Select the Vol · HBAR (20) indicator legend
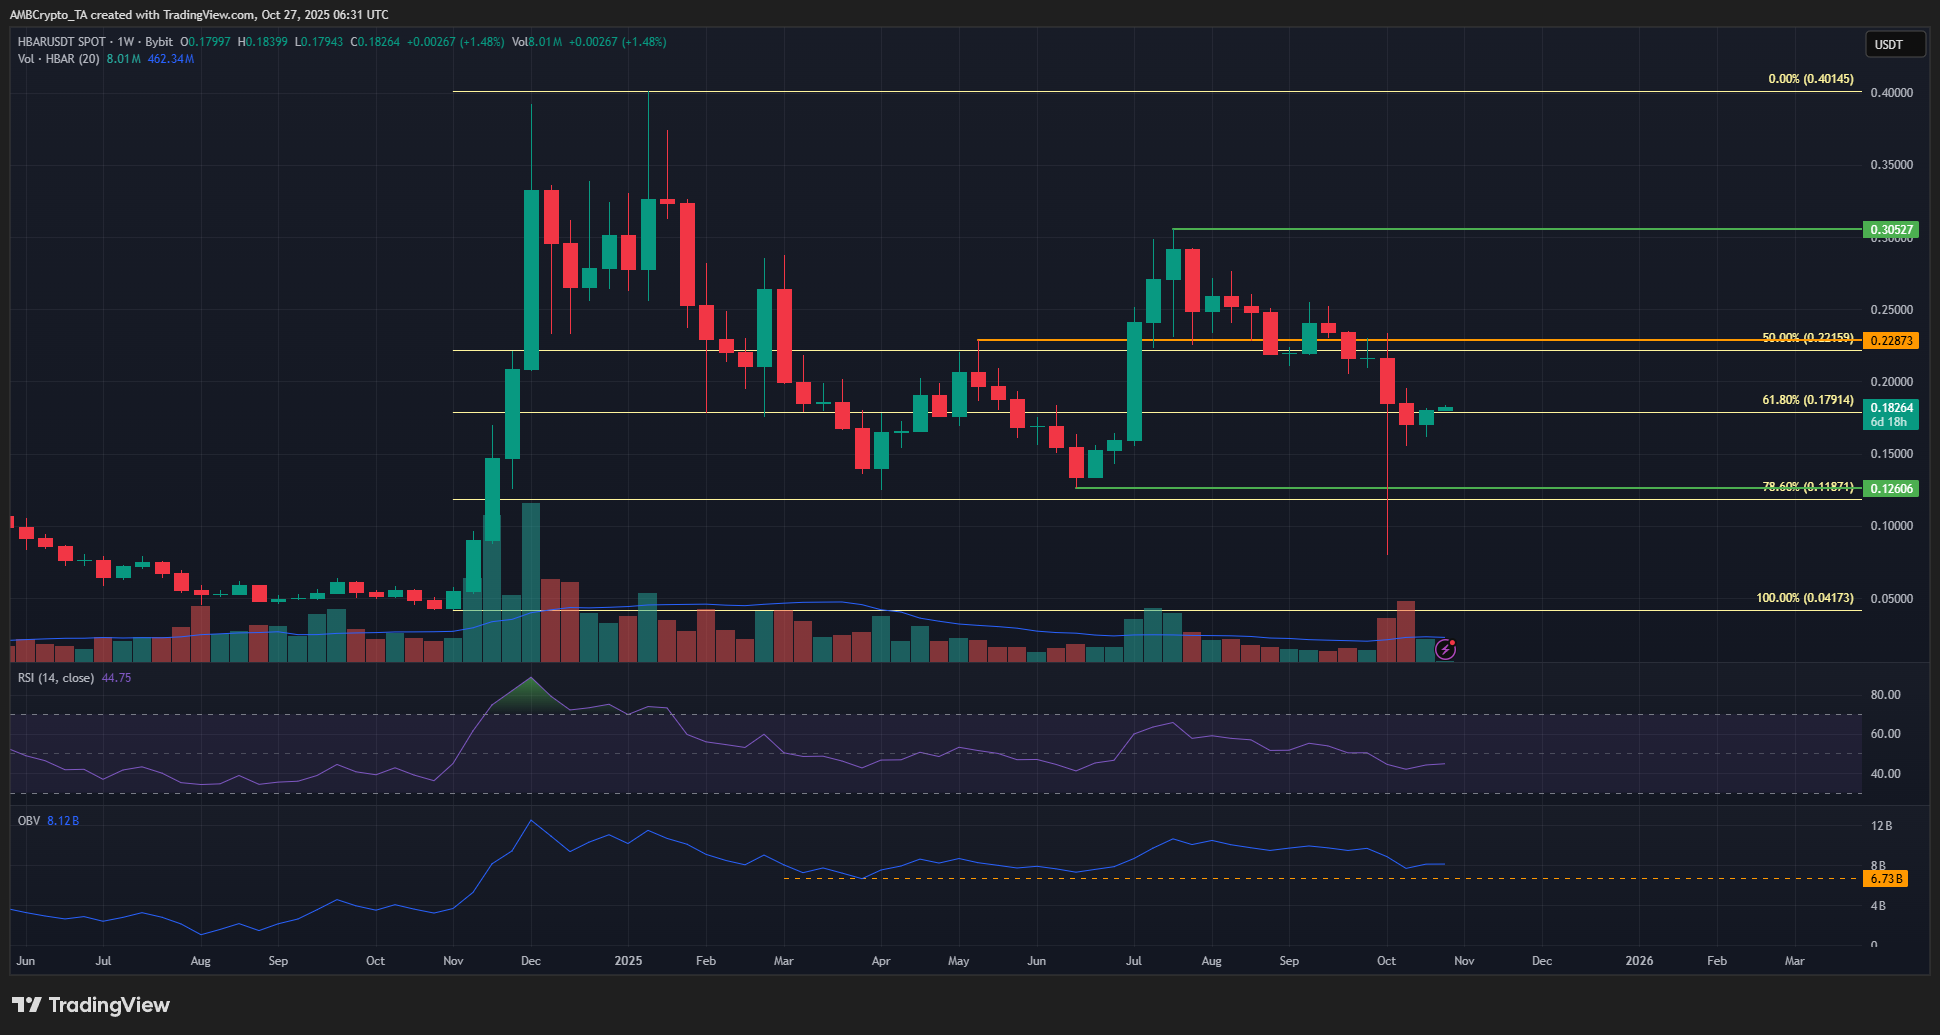The width and height of the screenshot is (1940, 1035). [x=58, y=59]
